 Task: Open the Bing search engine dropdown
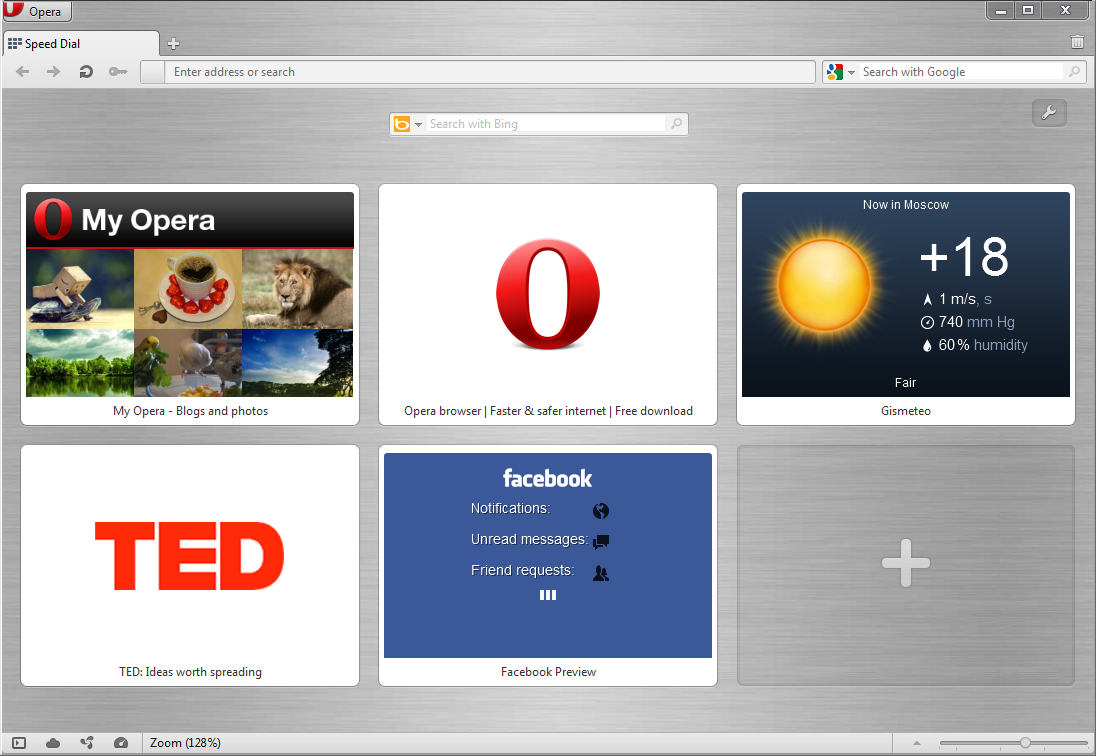[418, 123]
